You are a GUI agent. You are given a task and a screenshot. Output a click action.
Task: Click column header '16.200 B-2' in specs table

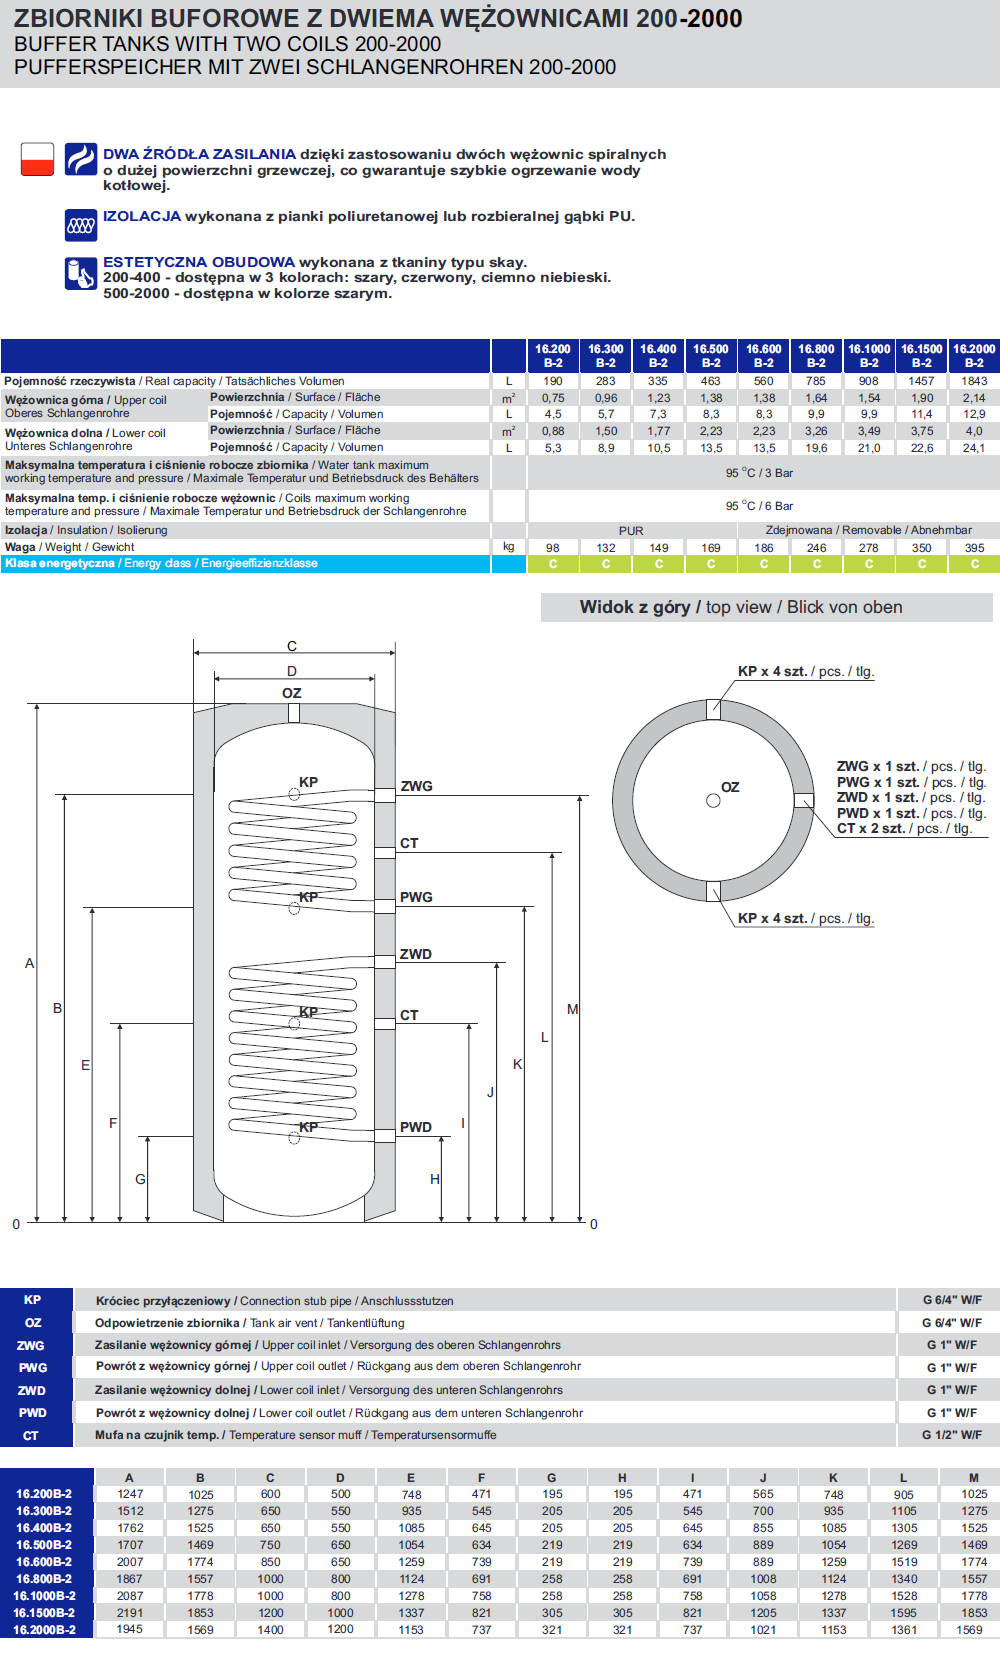[x=553, y=356]
